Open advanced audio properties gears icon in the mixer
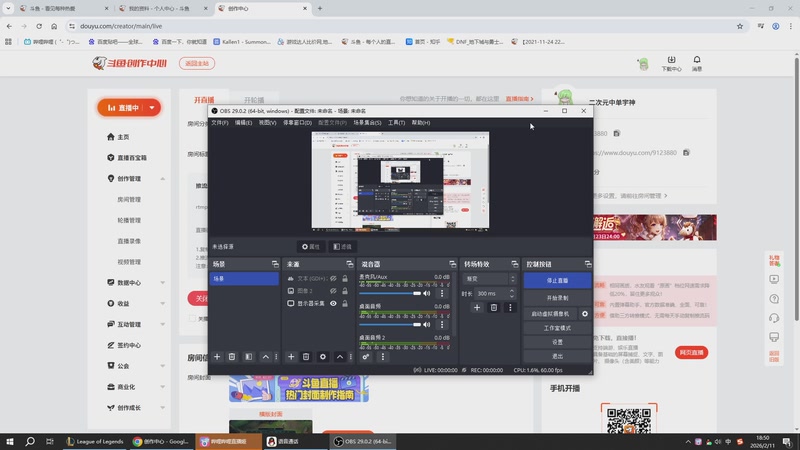 pyautogui.click(x=366, y=357)
